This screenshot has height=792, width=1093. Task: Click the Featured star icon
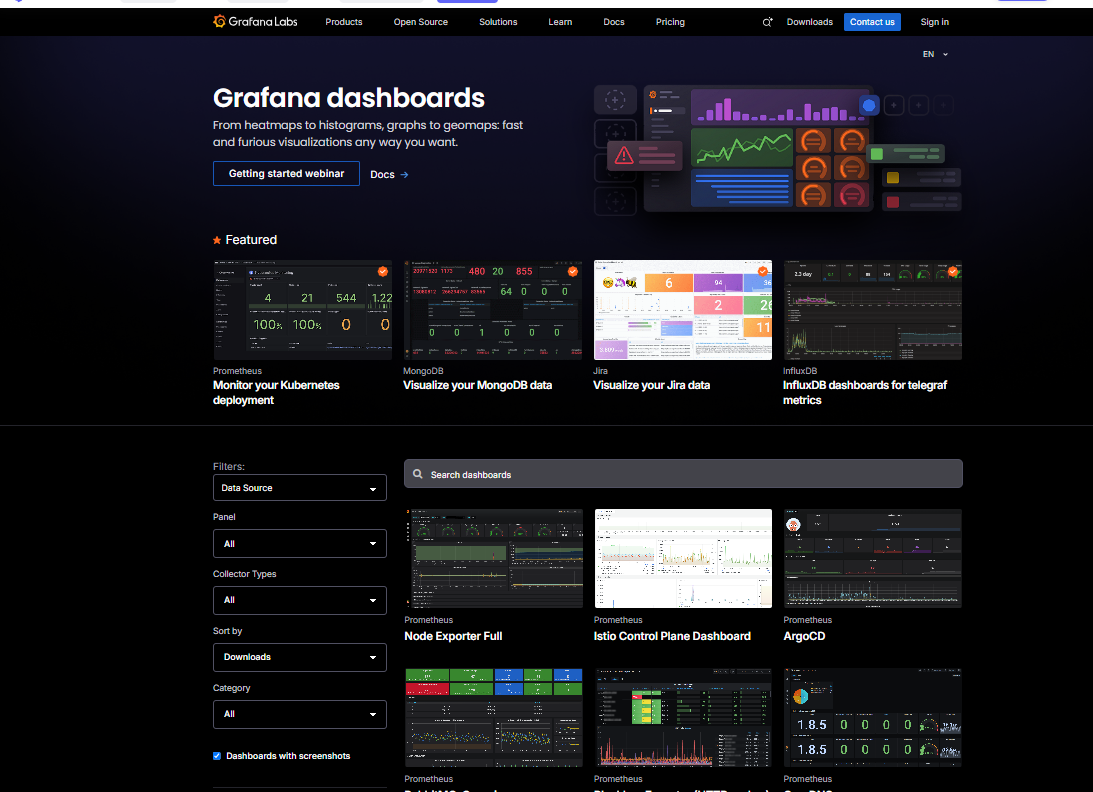point(217,240)
